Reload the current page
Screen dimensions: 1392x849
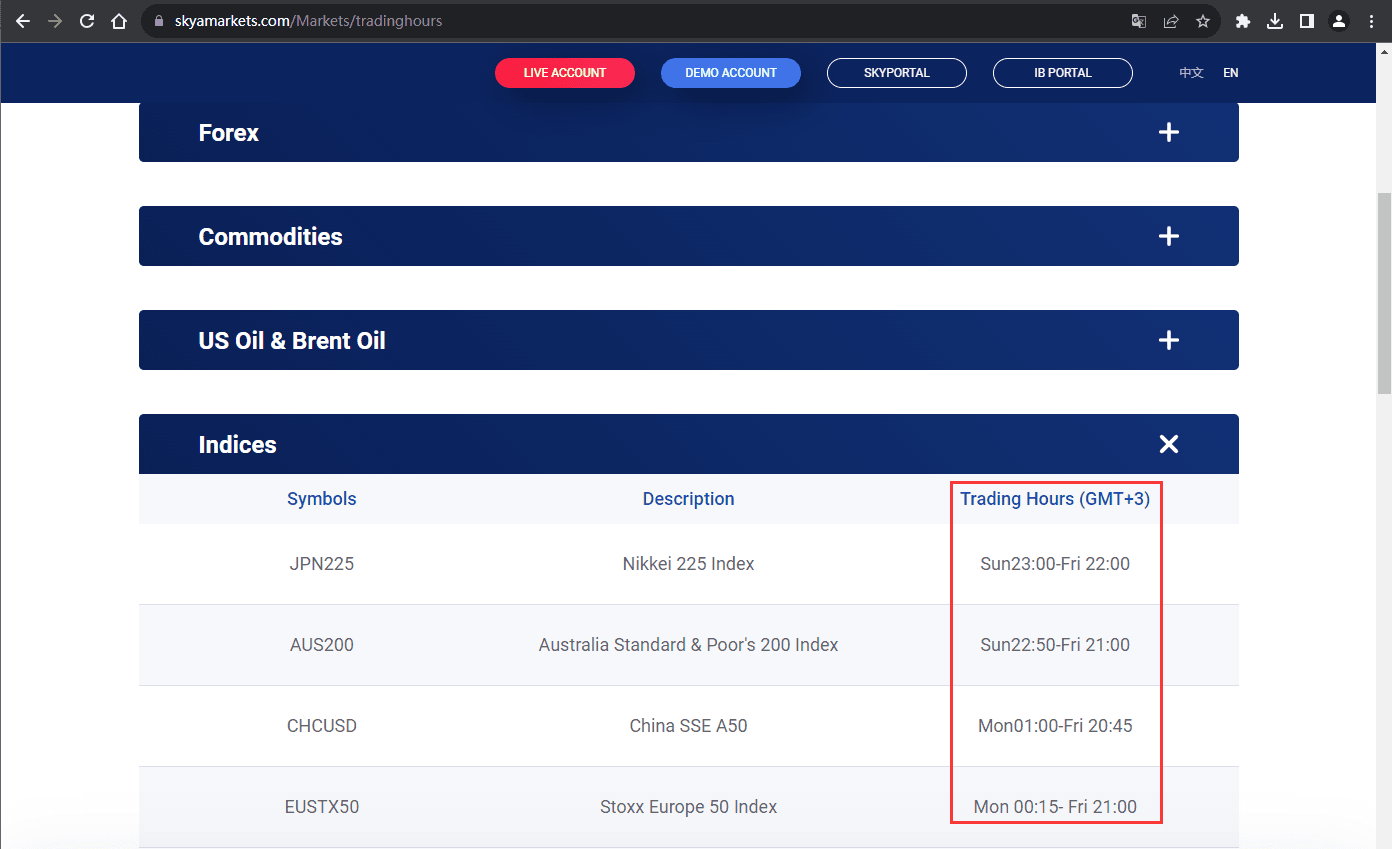(x=87, y=21)
